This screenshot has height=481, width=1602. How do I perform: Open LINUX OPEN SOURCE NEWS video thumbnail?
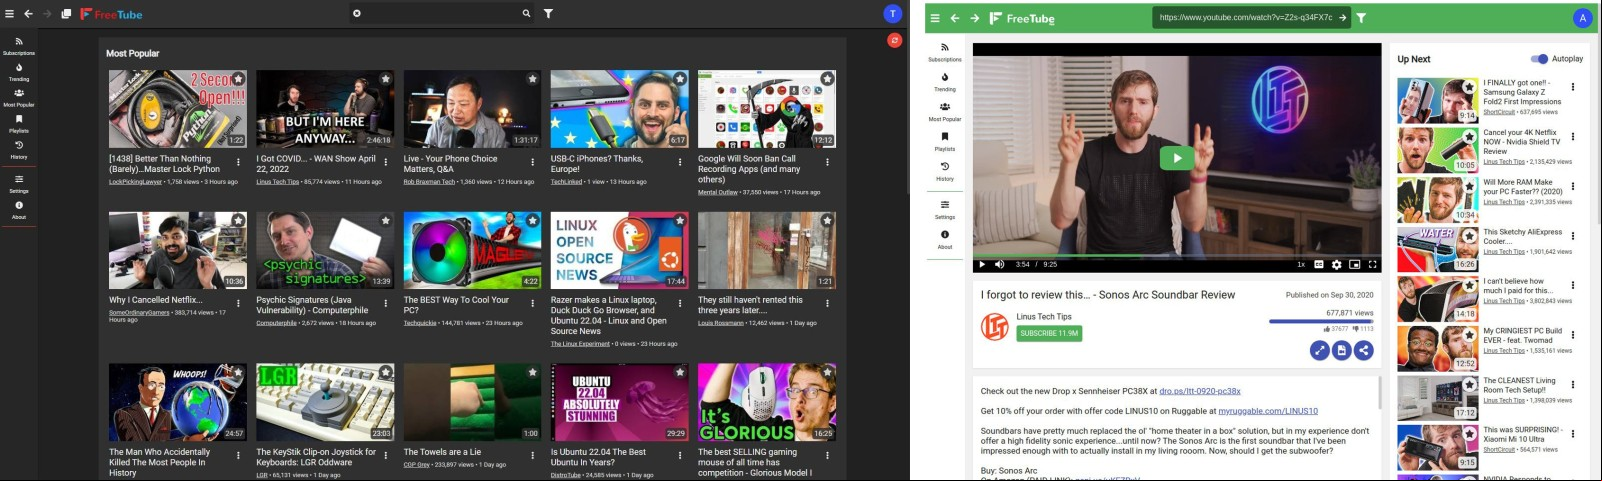coord(619,250)
